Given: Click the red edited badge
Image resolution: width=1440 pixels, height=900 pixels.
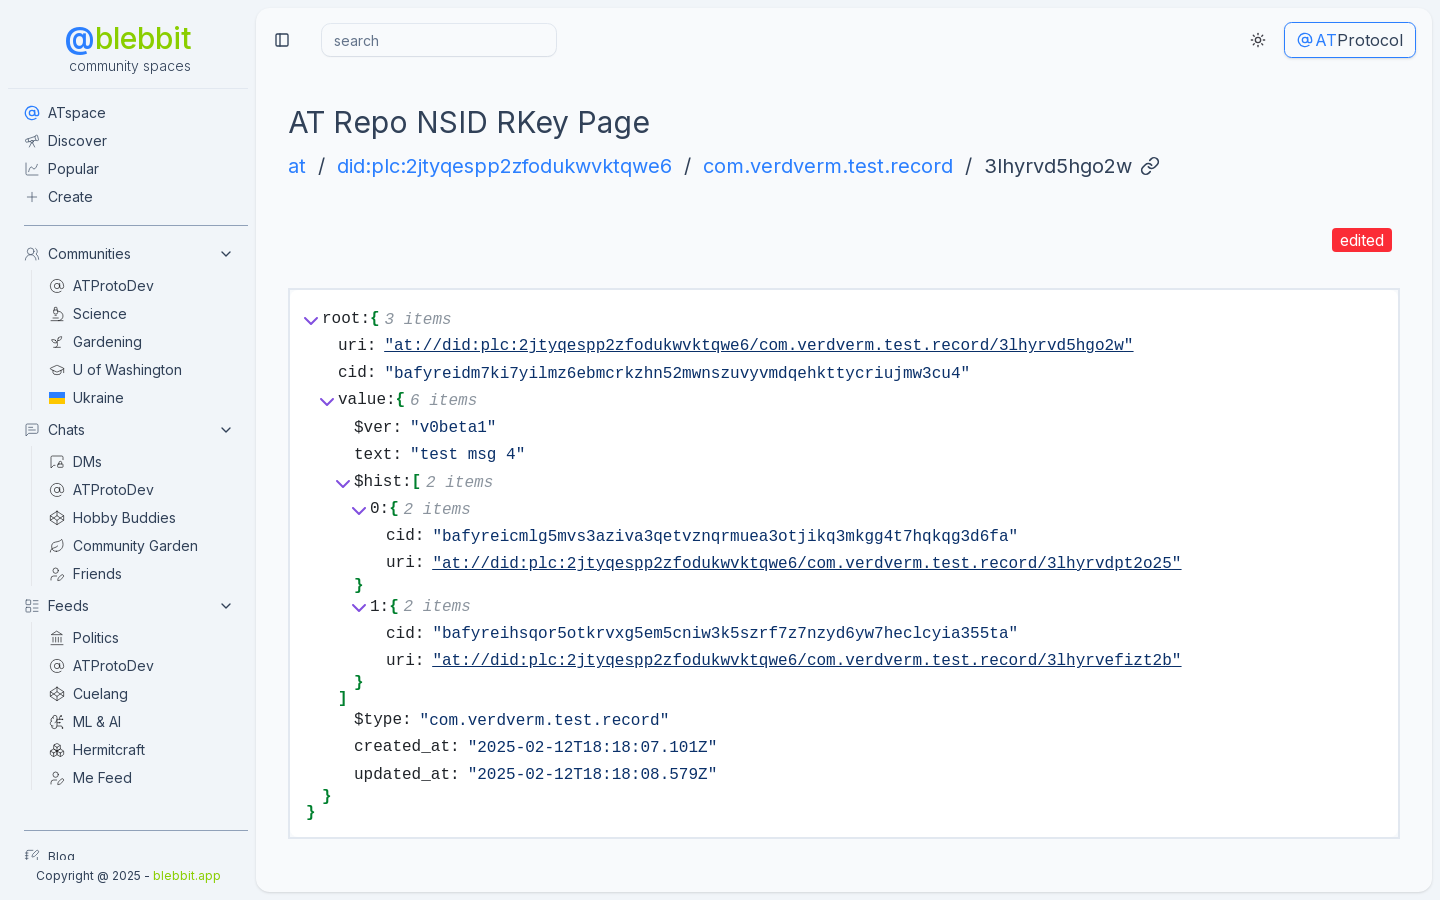Looking at the screenshot, I should (1362, 240).
